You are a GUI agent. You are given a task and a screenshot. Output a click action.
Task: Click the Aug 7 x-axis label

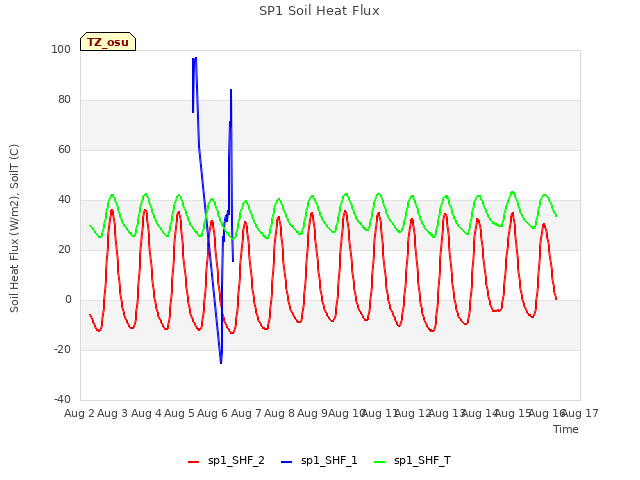tap(246, 413)
